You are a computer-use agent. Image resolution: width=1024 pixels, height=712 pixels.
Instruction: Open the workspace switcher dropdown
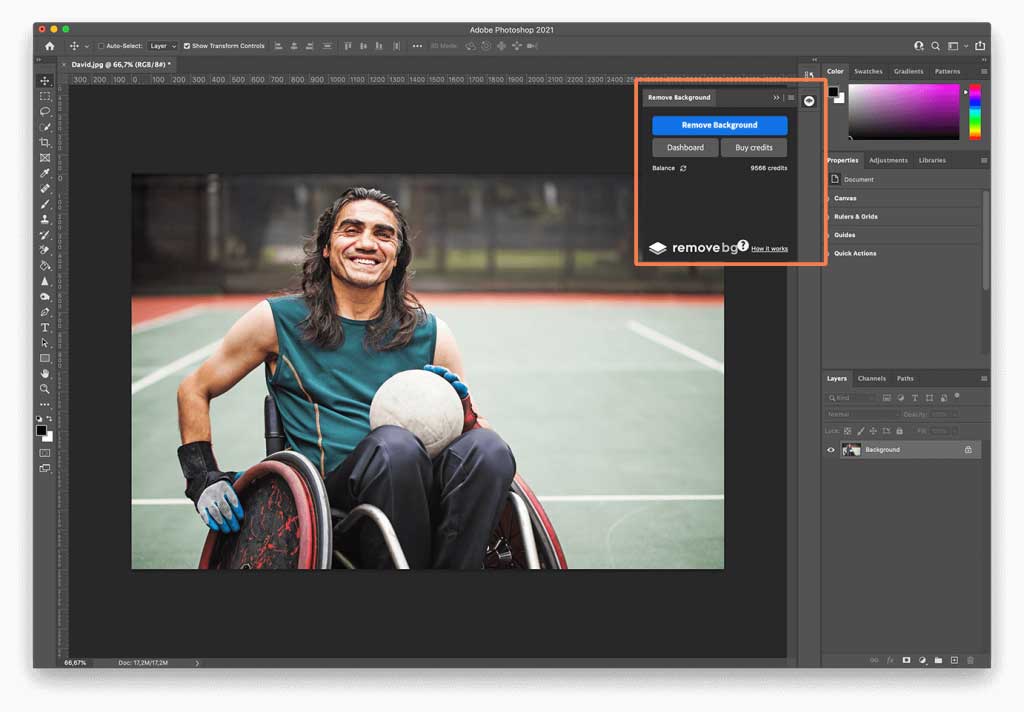click(x=956, y=46)
